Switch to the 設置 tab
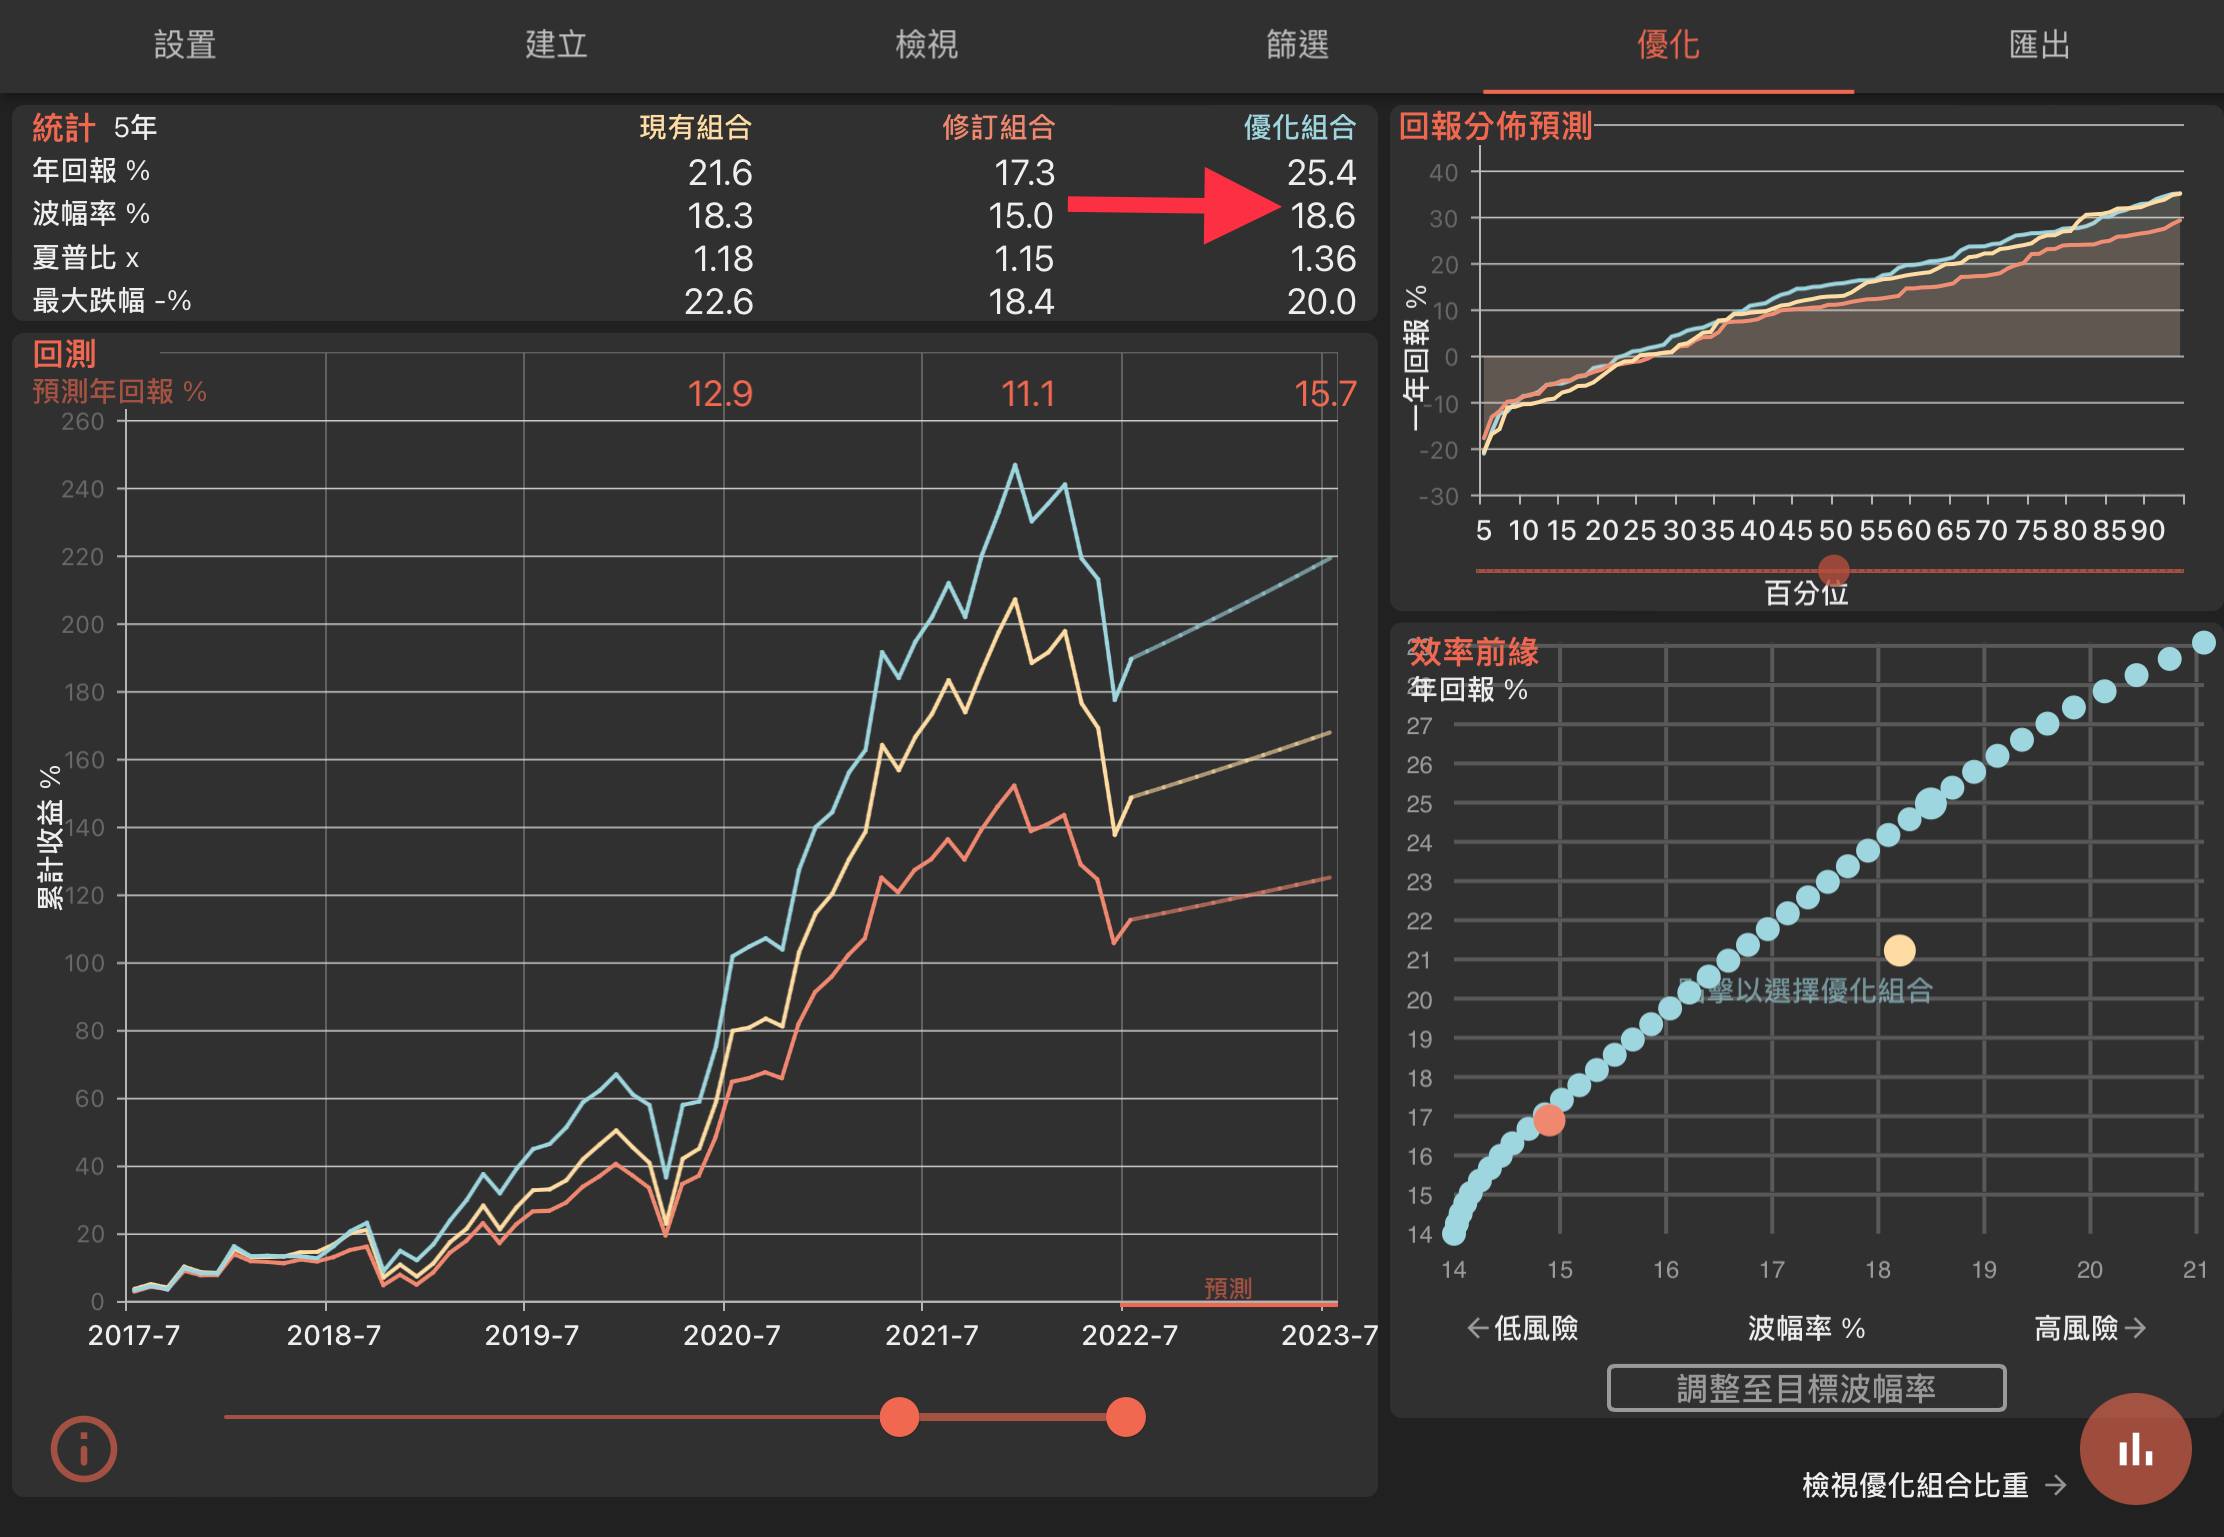2224x1537 pixels. [185, 45]
